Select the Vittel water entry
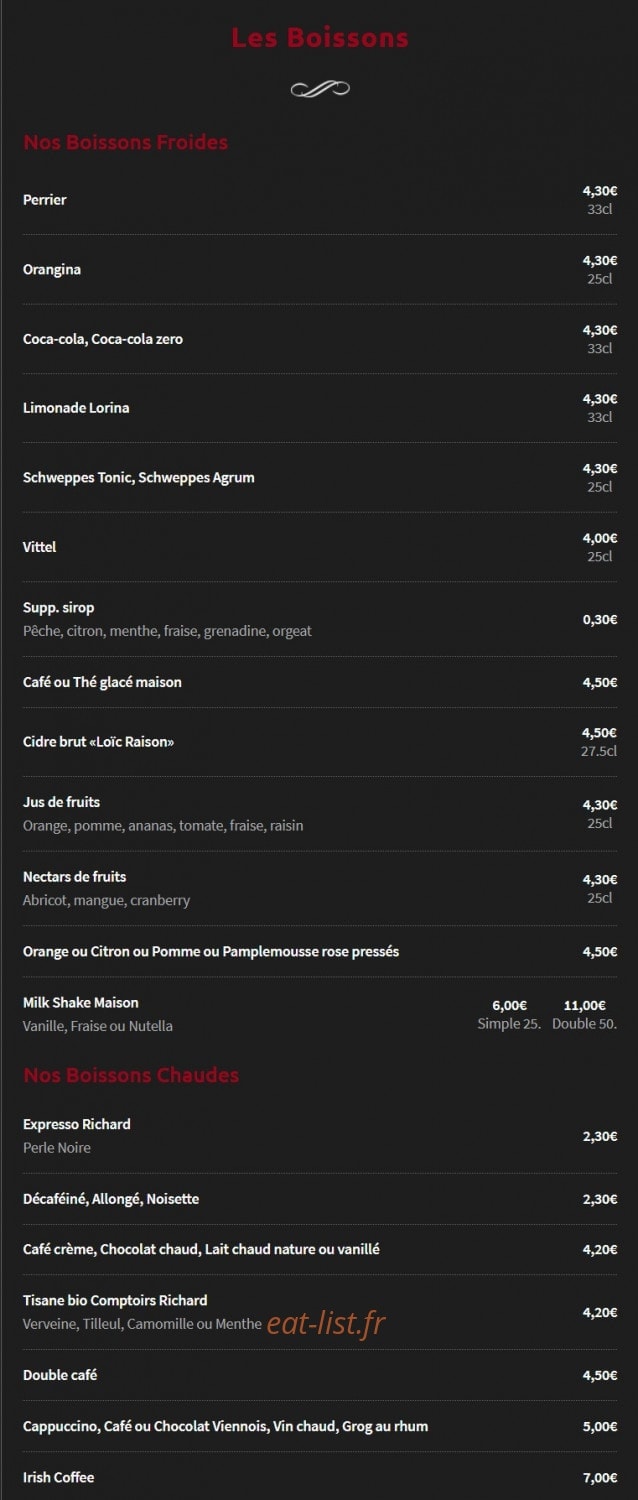 [x=40, y=547]
